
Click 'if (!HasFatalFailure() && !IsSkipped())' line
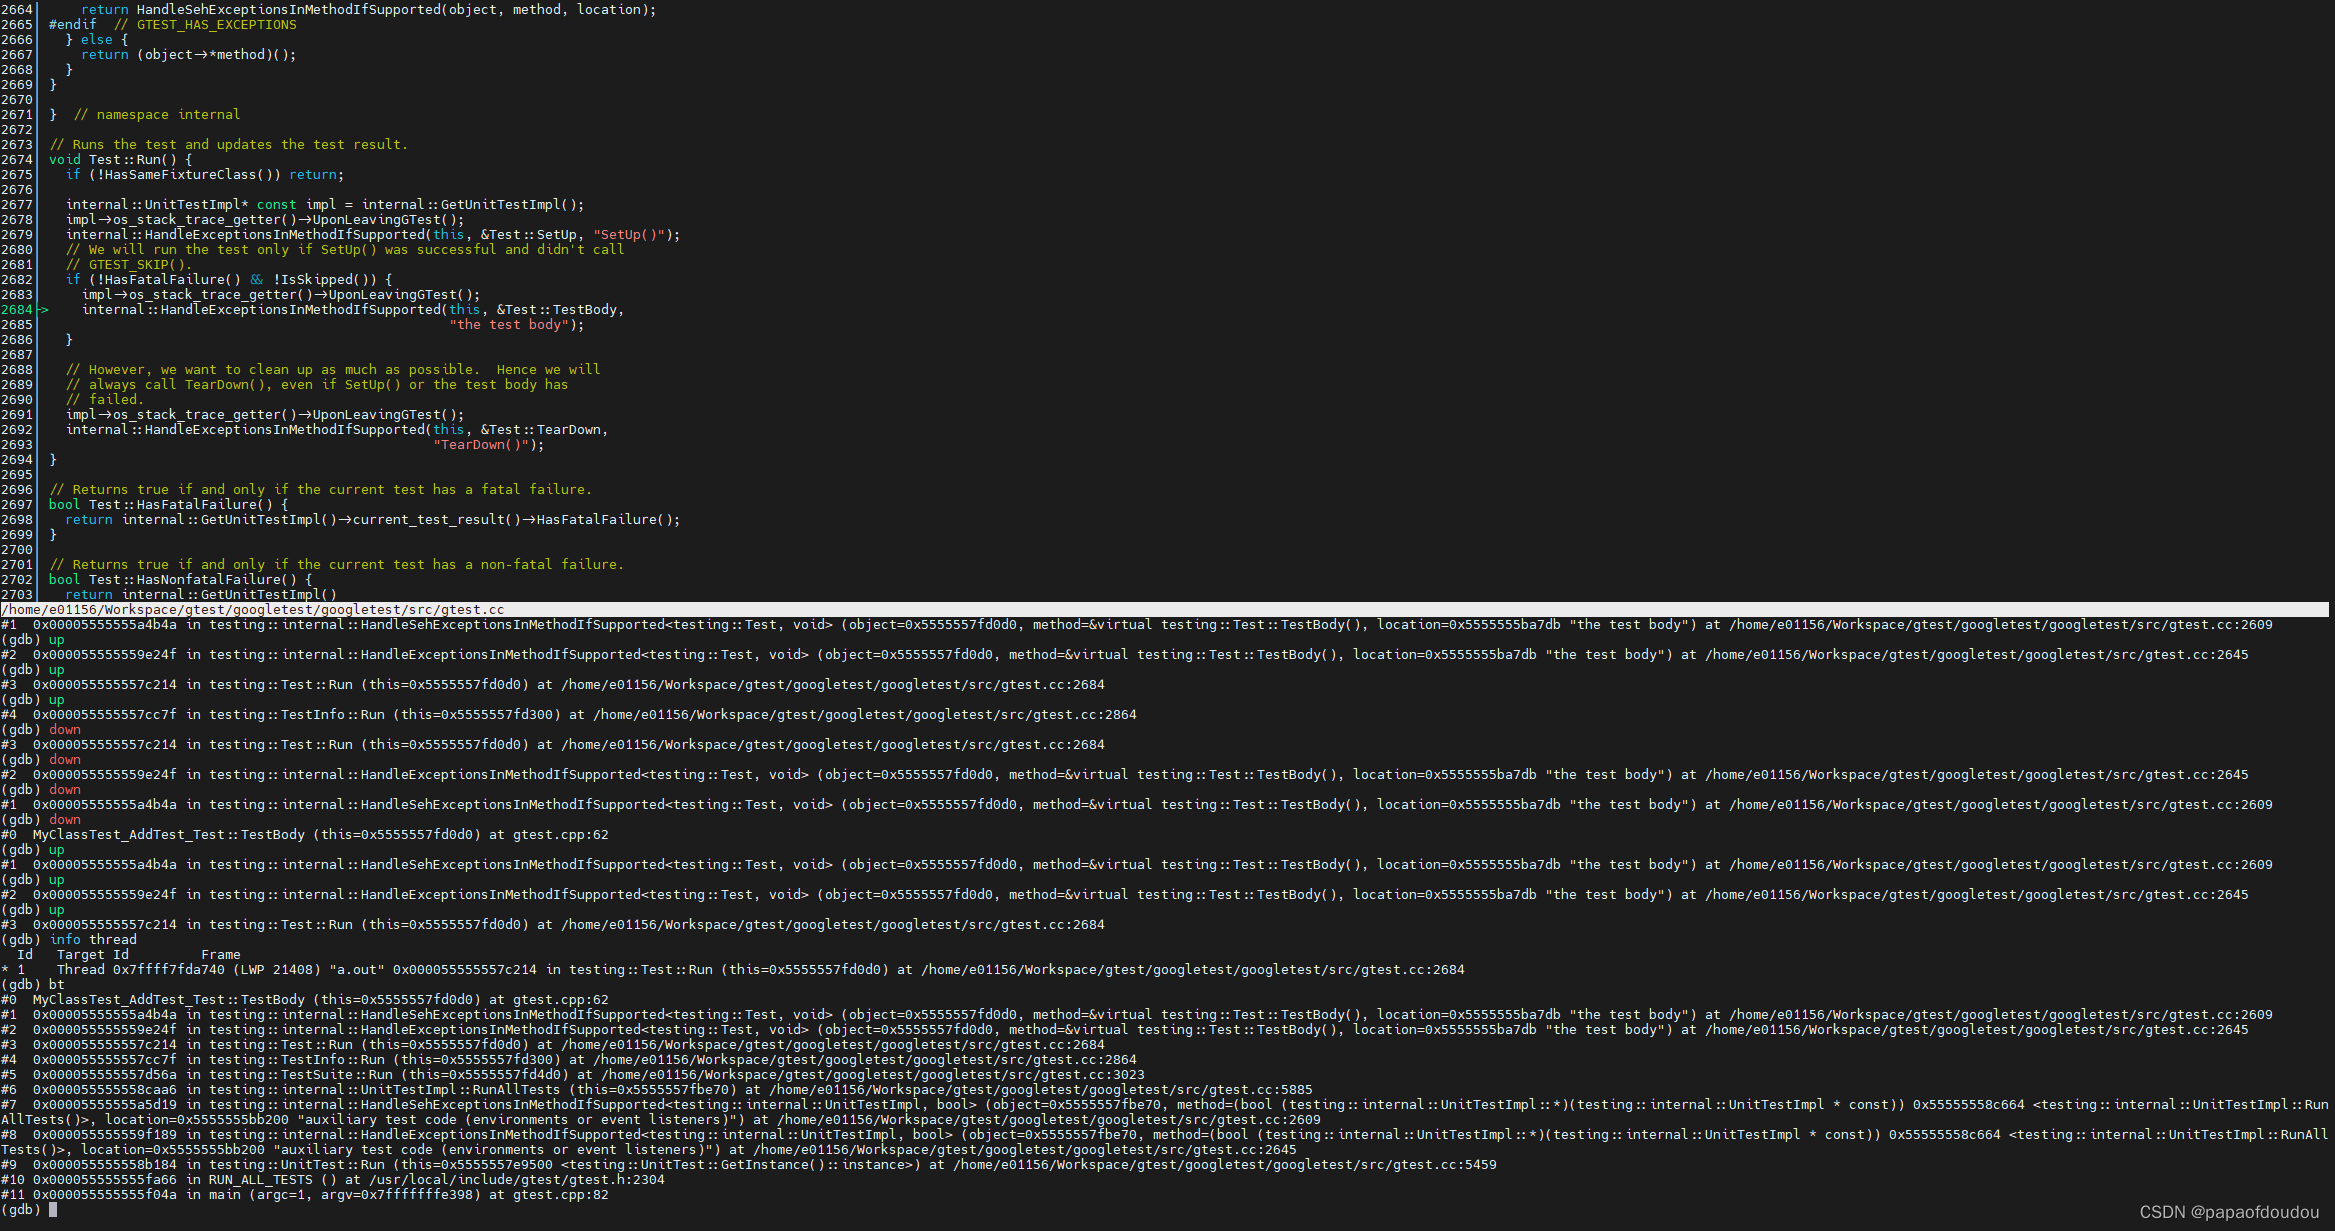tap(229, 280)
